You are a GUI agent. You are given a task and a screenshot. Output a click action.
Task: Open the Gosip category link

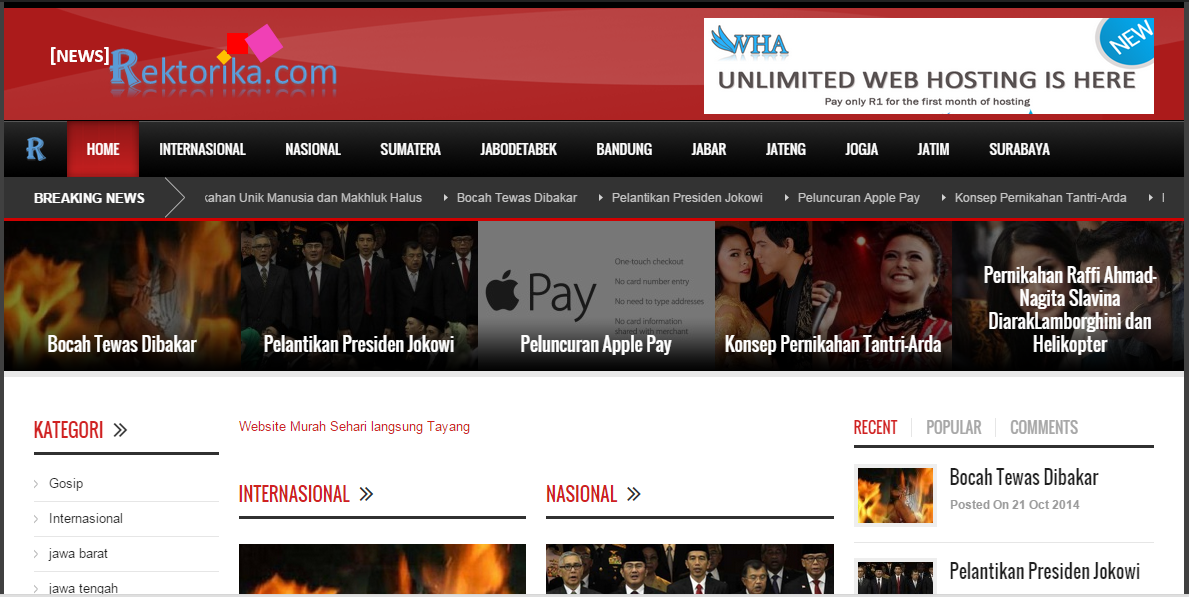(66, 483)
